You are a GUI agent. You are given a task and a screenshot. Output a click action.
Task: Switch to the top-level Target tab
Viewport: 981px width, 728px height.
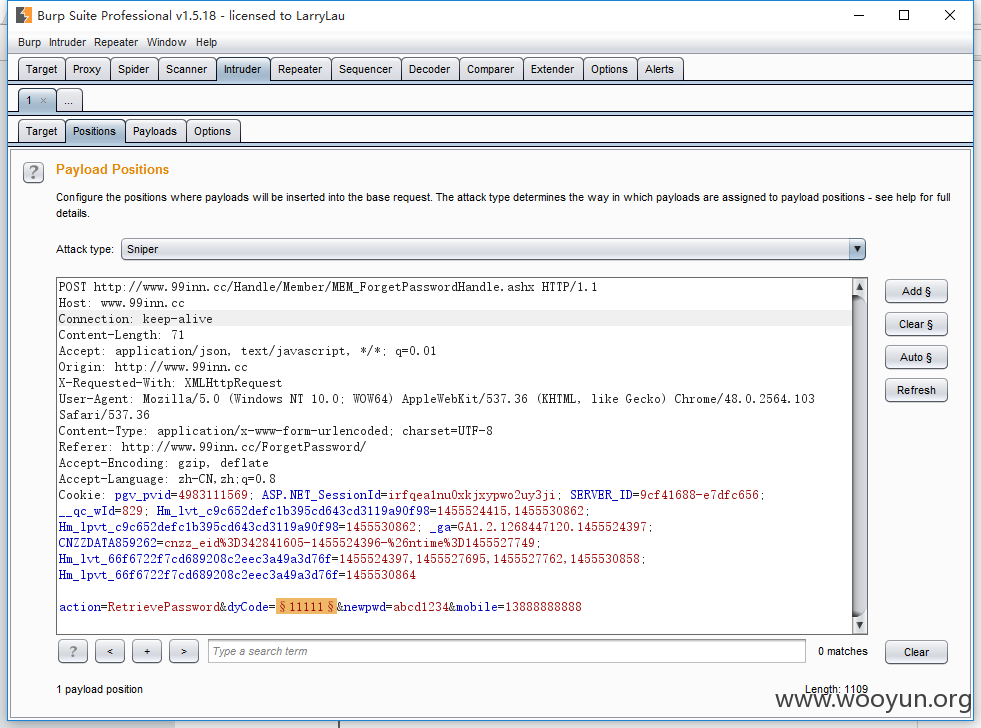(41, 69)
